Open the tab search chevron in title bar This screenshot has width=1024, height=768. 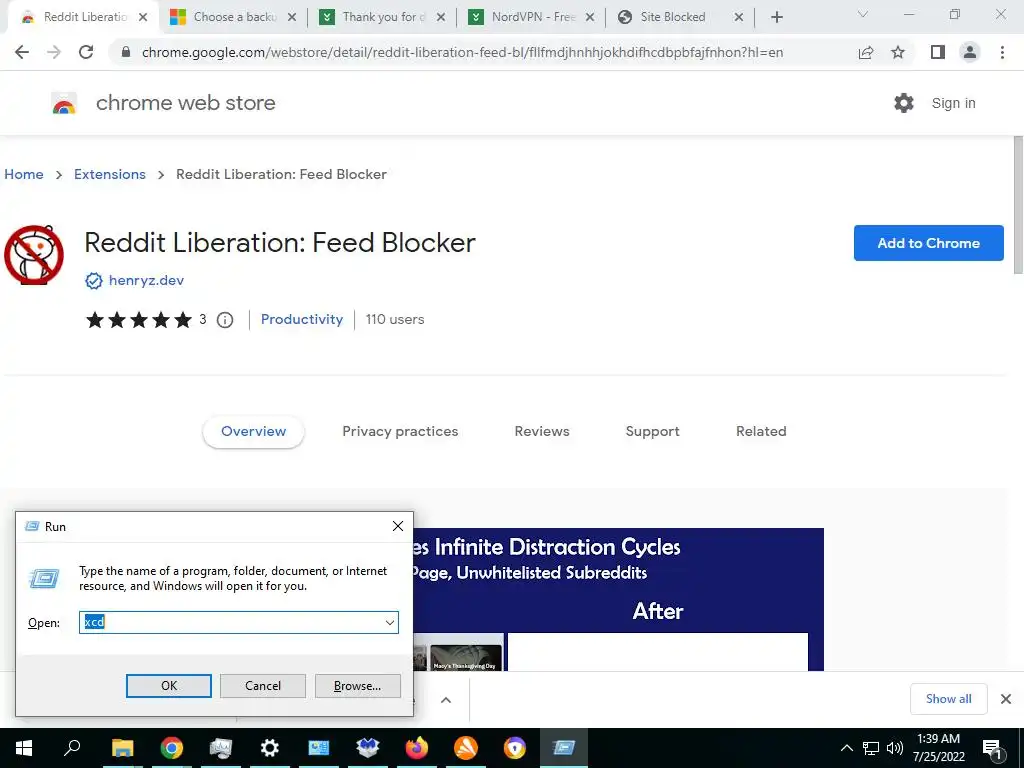(x=863, y=14)
